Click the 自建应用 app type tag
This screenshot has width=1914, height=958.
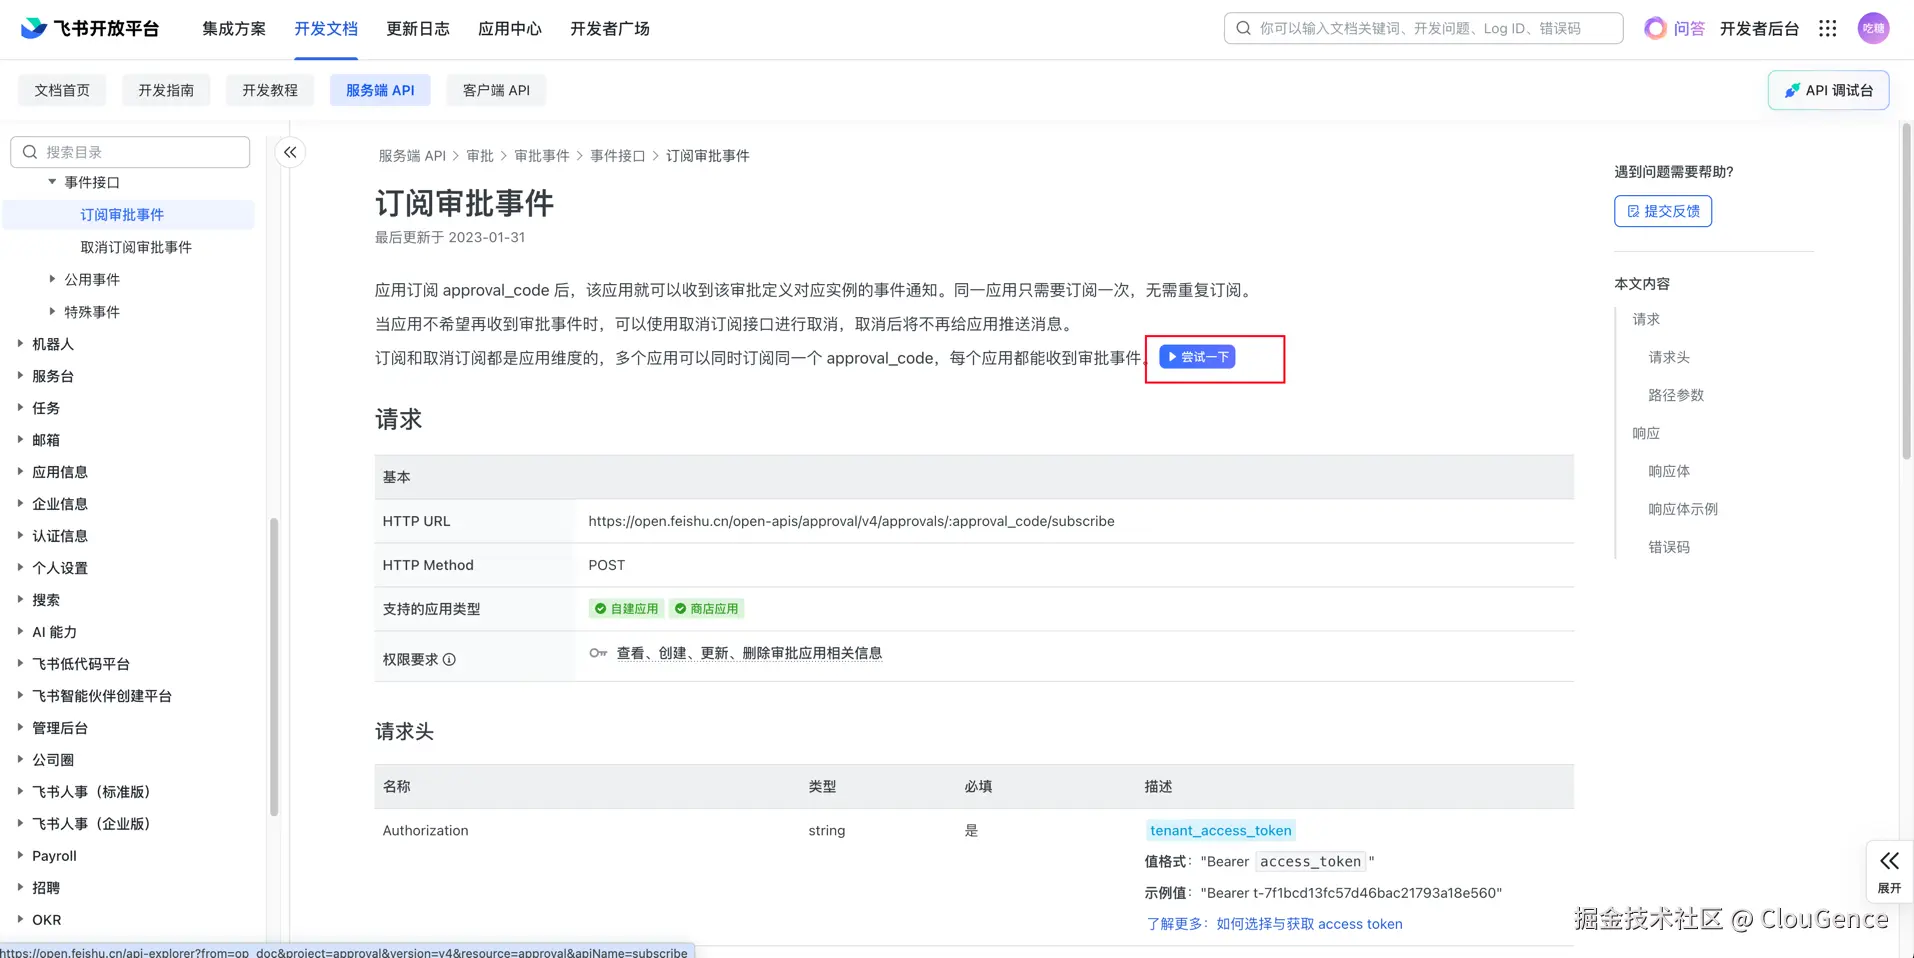626,608
